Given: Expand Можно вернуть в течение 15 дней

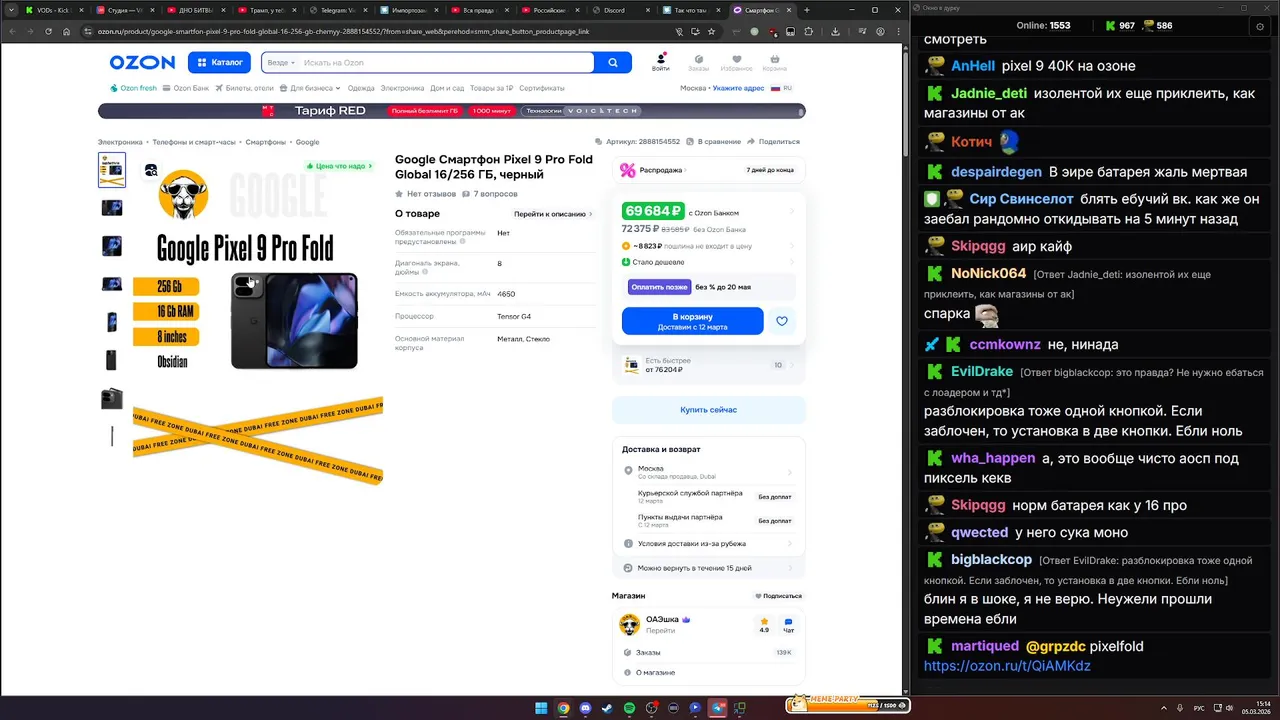Looking at the screenshot, I should 709,568.
